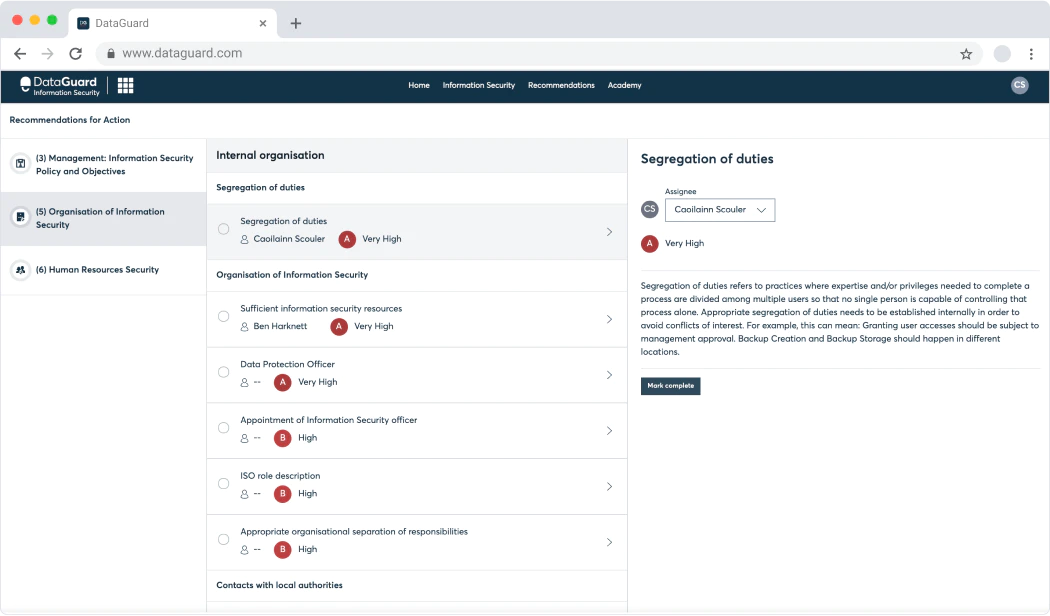Select (5) Organisation of Information Security section
The image size is (1050, 616).
[104, 218]
